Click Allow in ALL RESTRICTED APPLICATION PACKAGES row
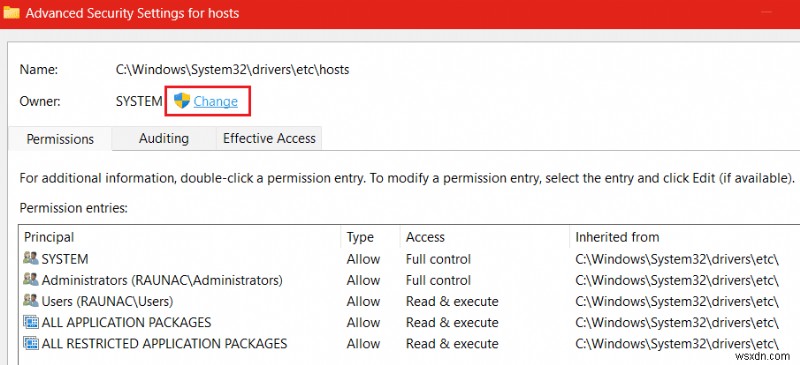Image resolution: width=800 pixels, height=365 pixels. (x=363, y=344)
